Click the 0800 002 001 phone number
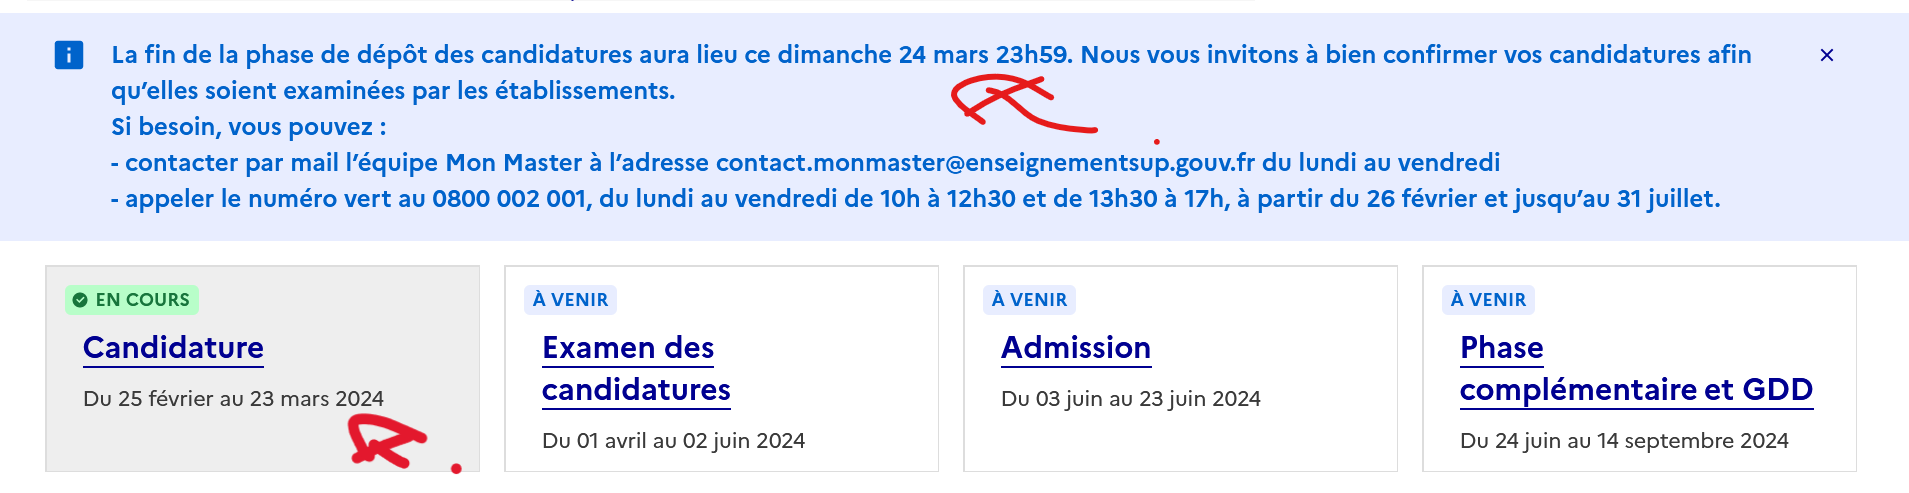This screenshot has height=493, width=1909. point(509,199)
